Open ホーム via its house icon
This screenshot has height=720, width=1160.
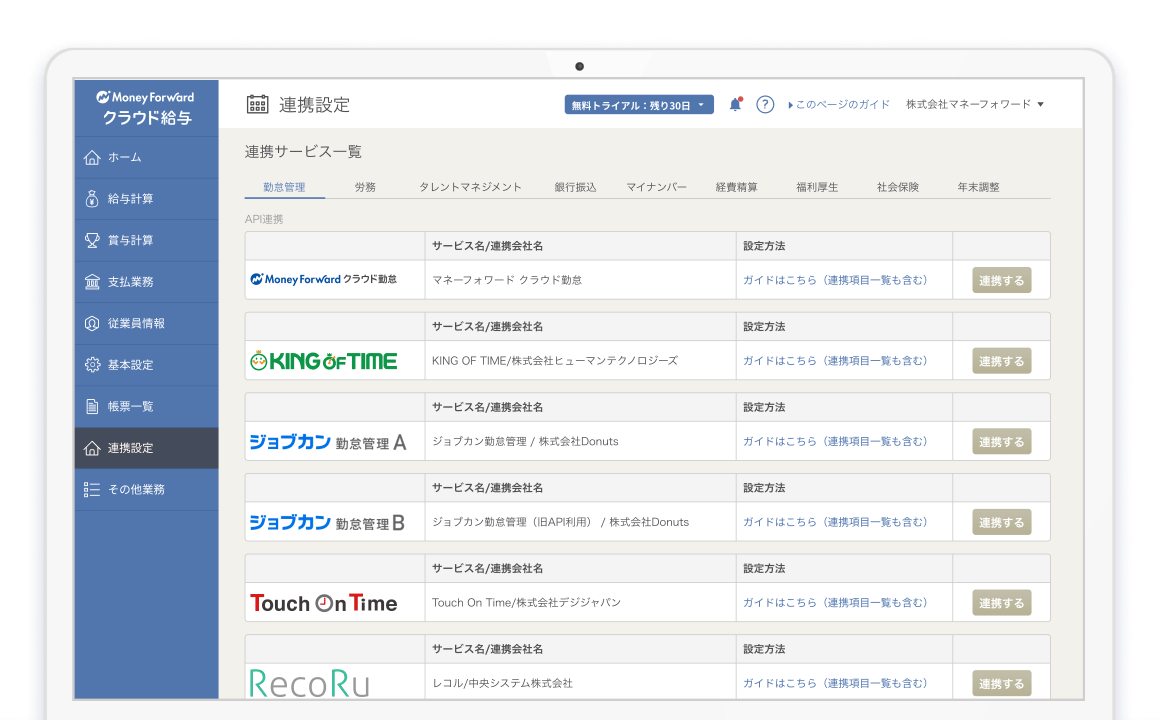click(x=92, y=158)
